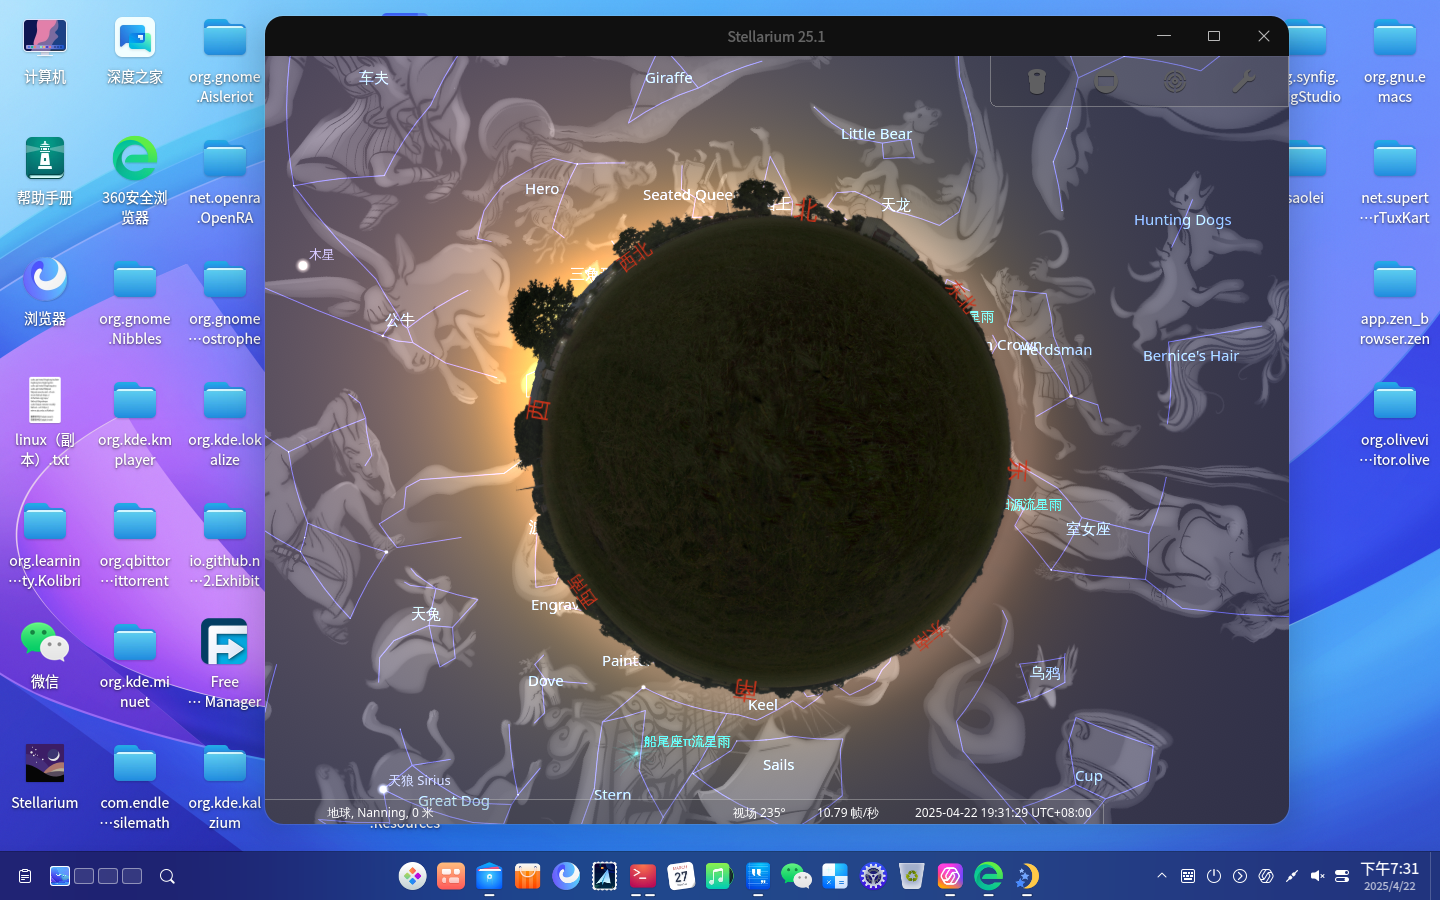Open the Stellarium Oculars eyepiece view icon

point(1037,81)
